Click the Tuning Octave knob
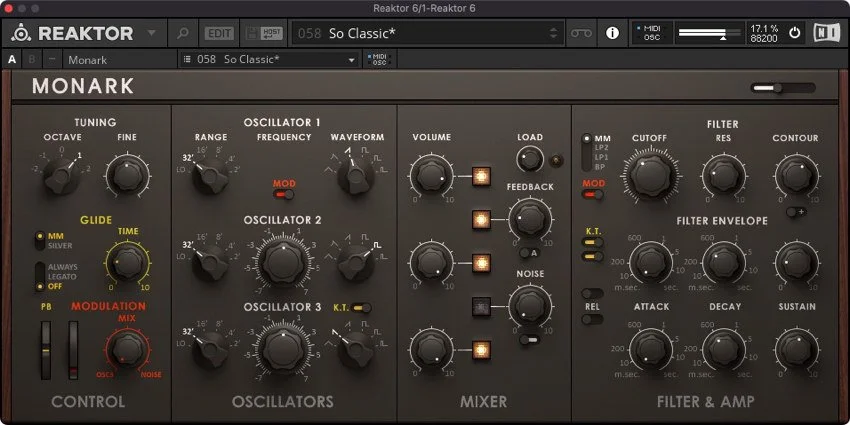 tap(61, 174)
